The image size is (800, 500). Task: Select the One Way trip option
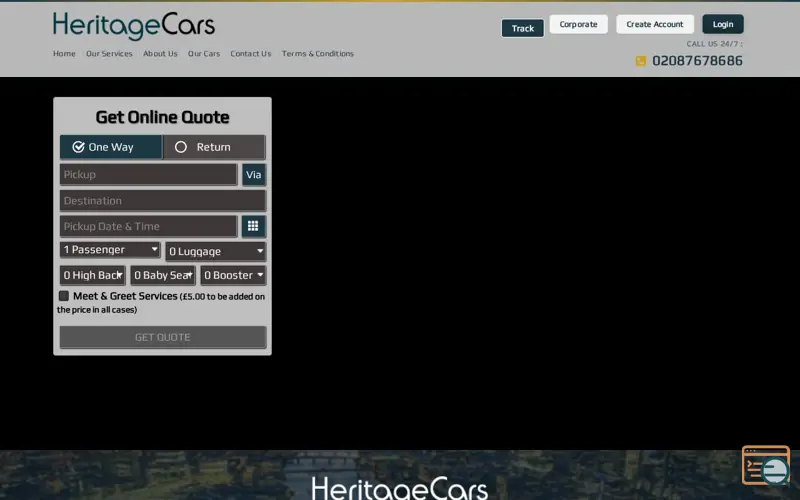coord(111,147)
